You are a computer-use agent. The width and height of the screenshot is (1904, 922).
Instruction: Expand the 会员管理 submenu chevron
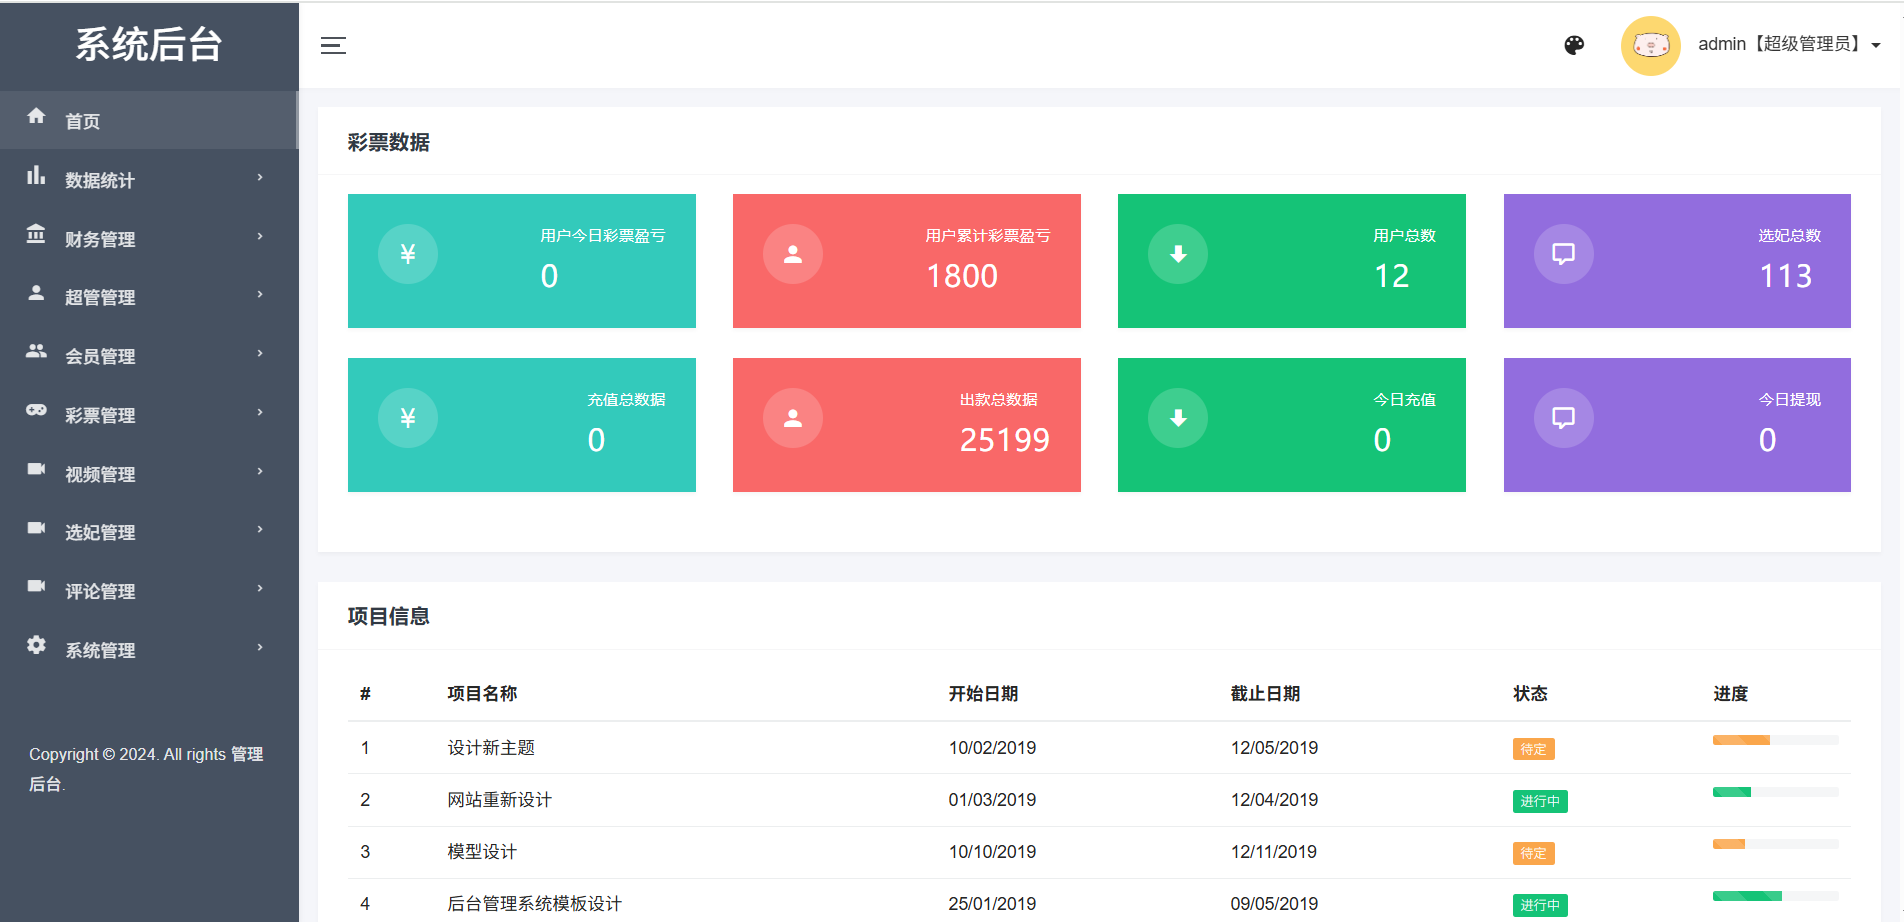pyautogui.click(x=260, y=354)
